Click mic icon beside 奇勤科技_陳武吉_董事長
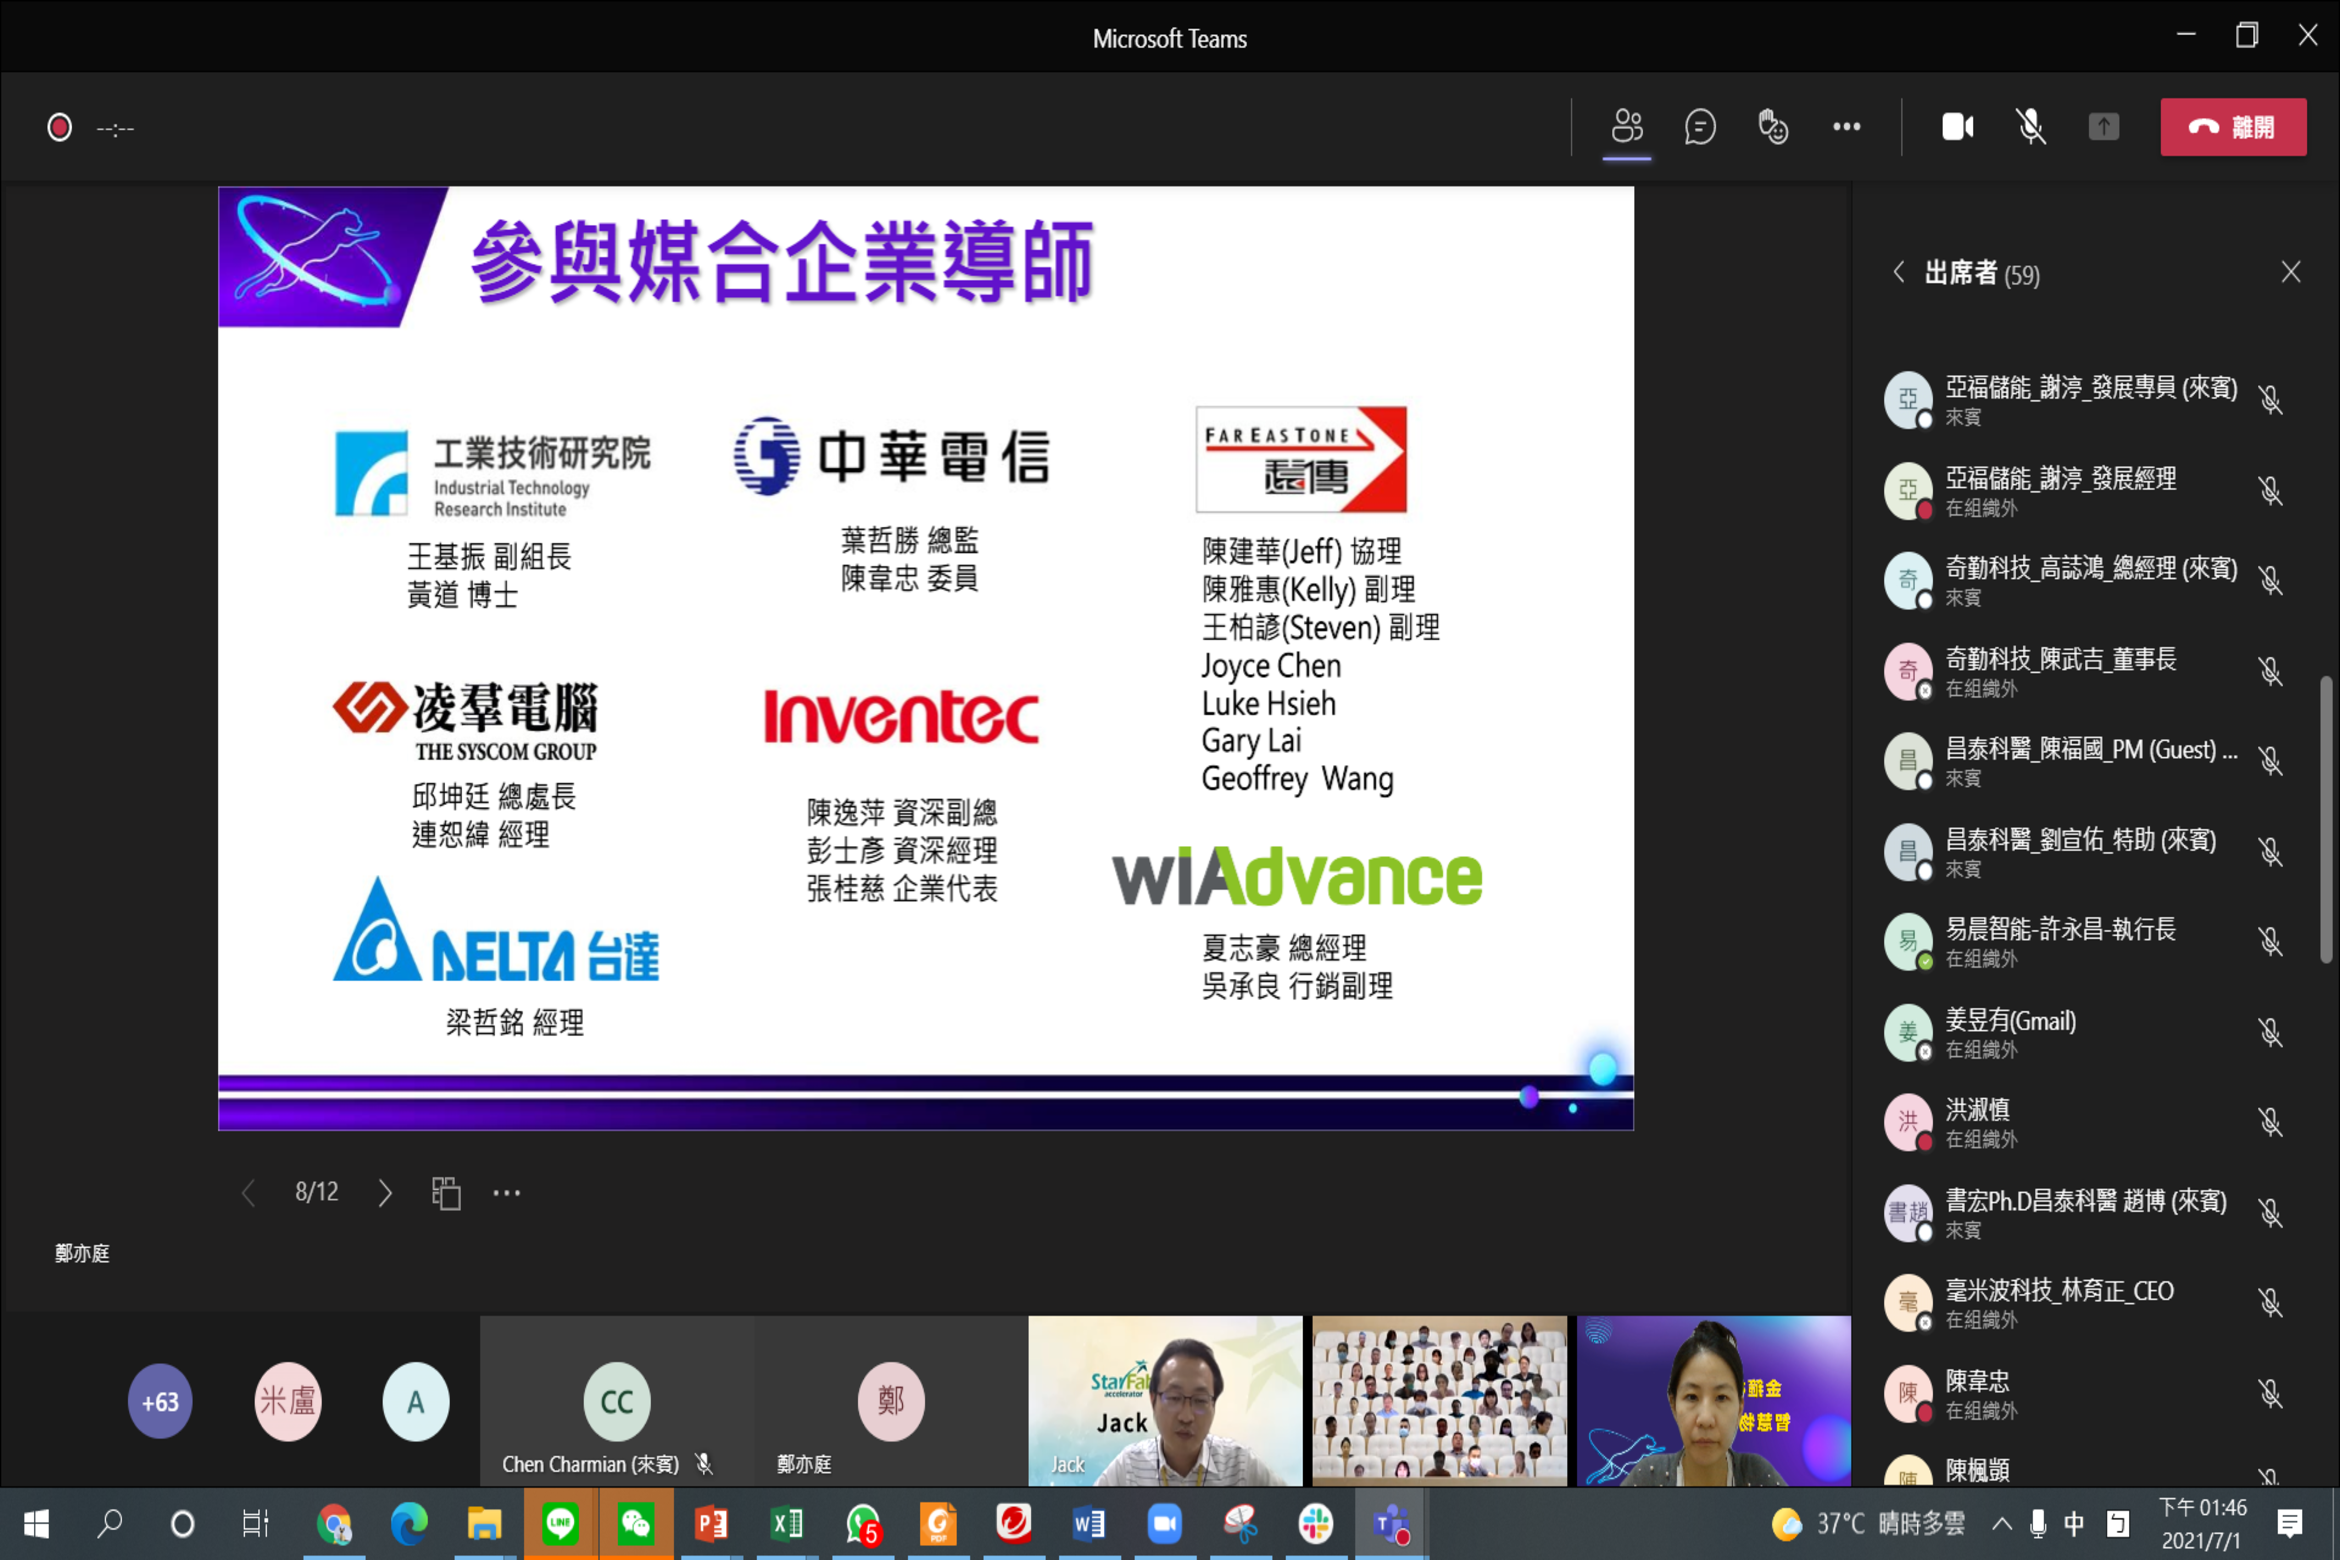This screenshot has height=1560, width=2340. click(x=2270, y=671)
